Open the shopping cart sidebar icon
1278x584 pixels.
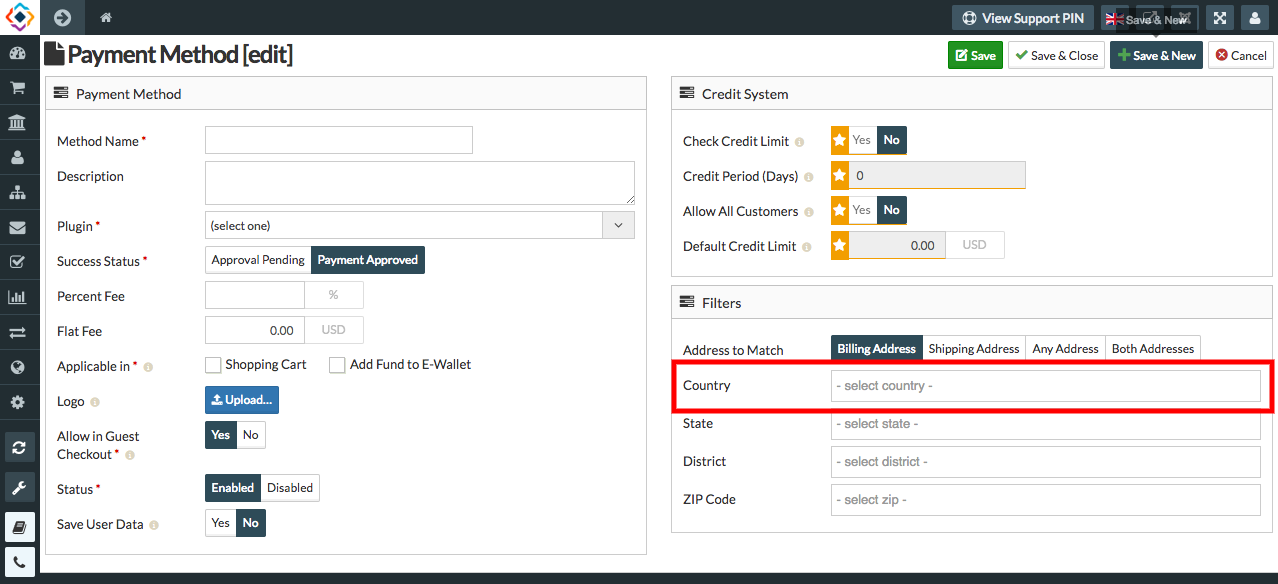point(17,88)
